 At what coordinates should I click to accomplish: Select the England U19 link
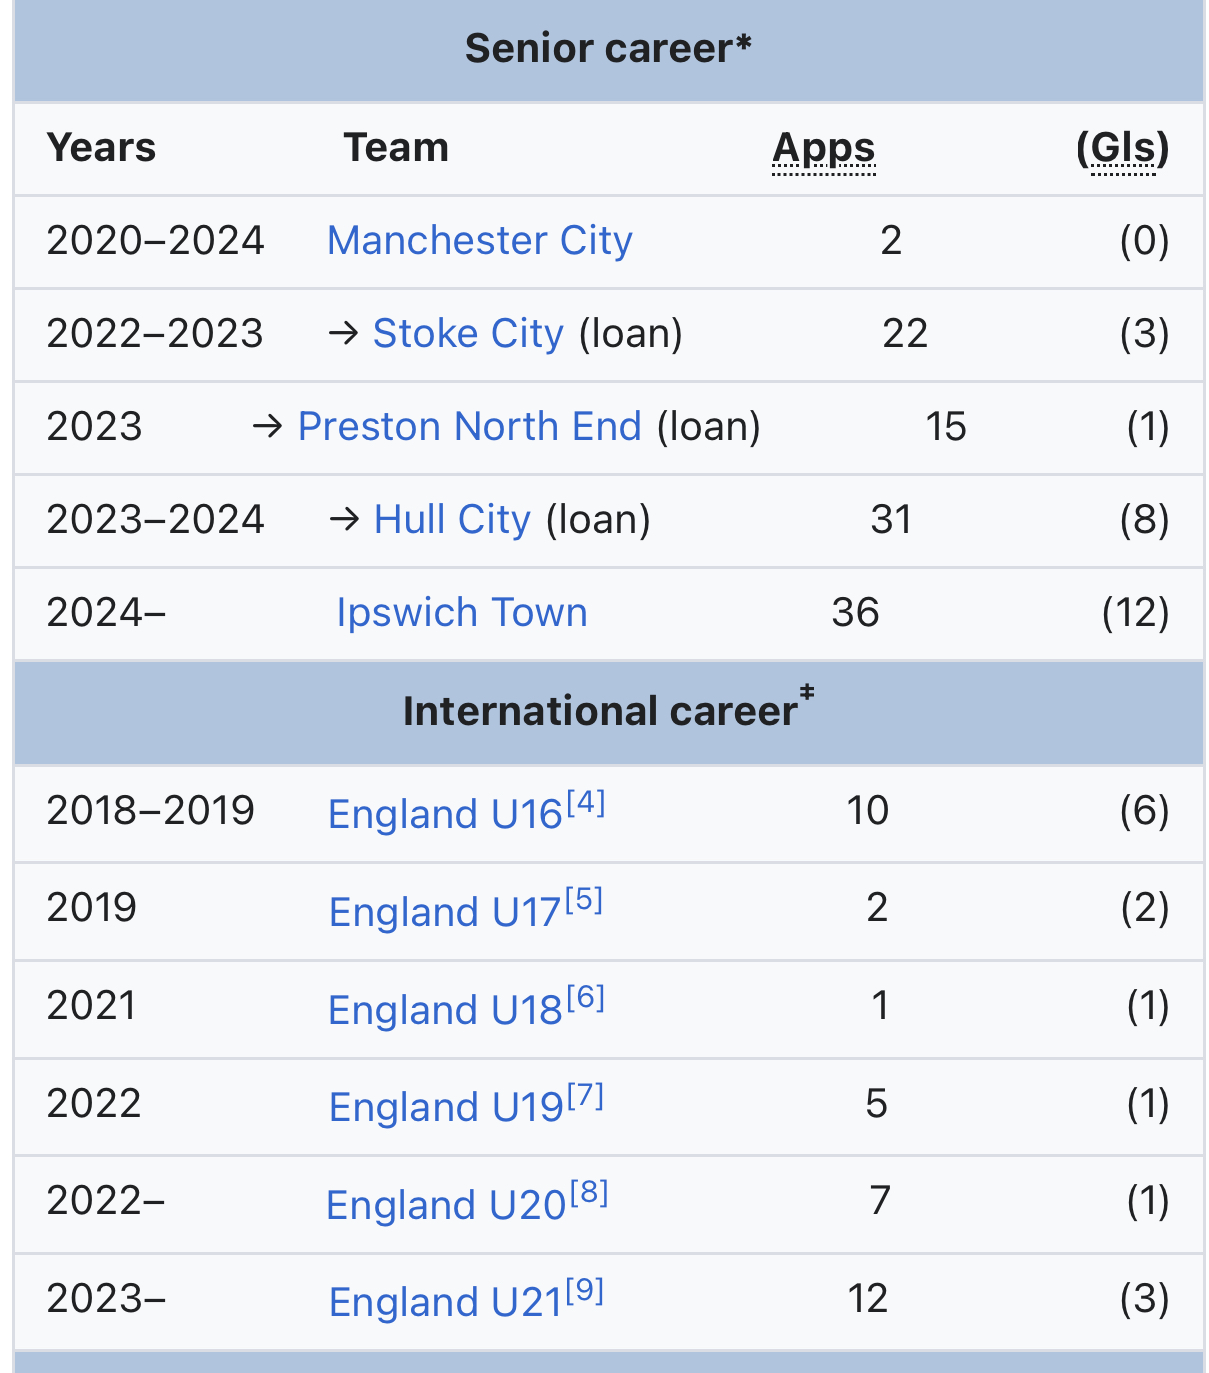(446, 1107)
